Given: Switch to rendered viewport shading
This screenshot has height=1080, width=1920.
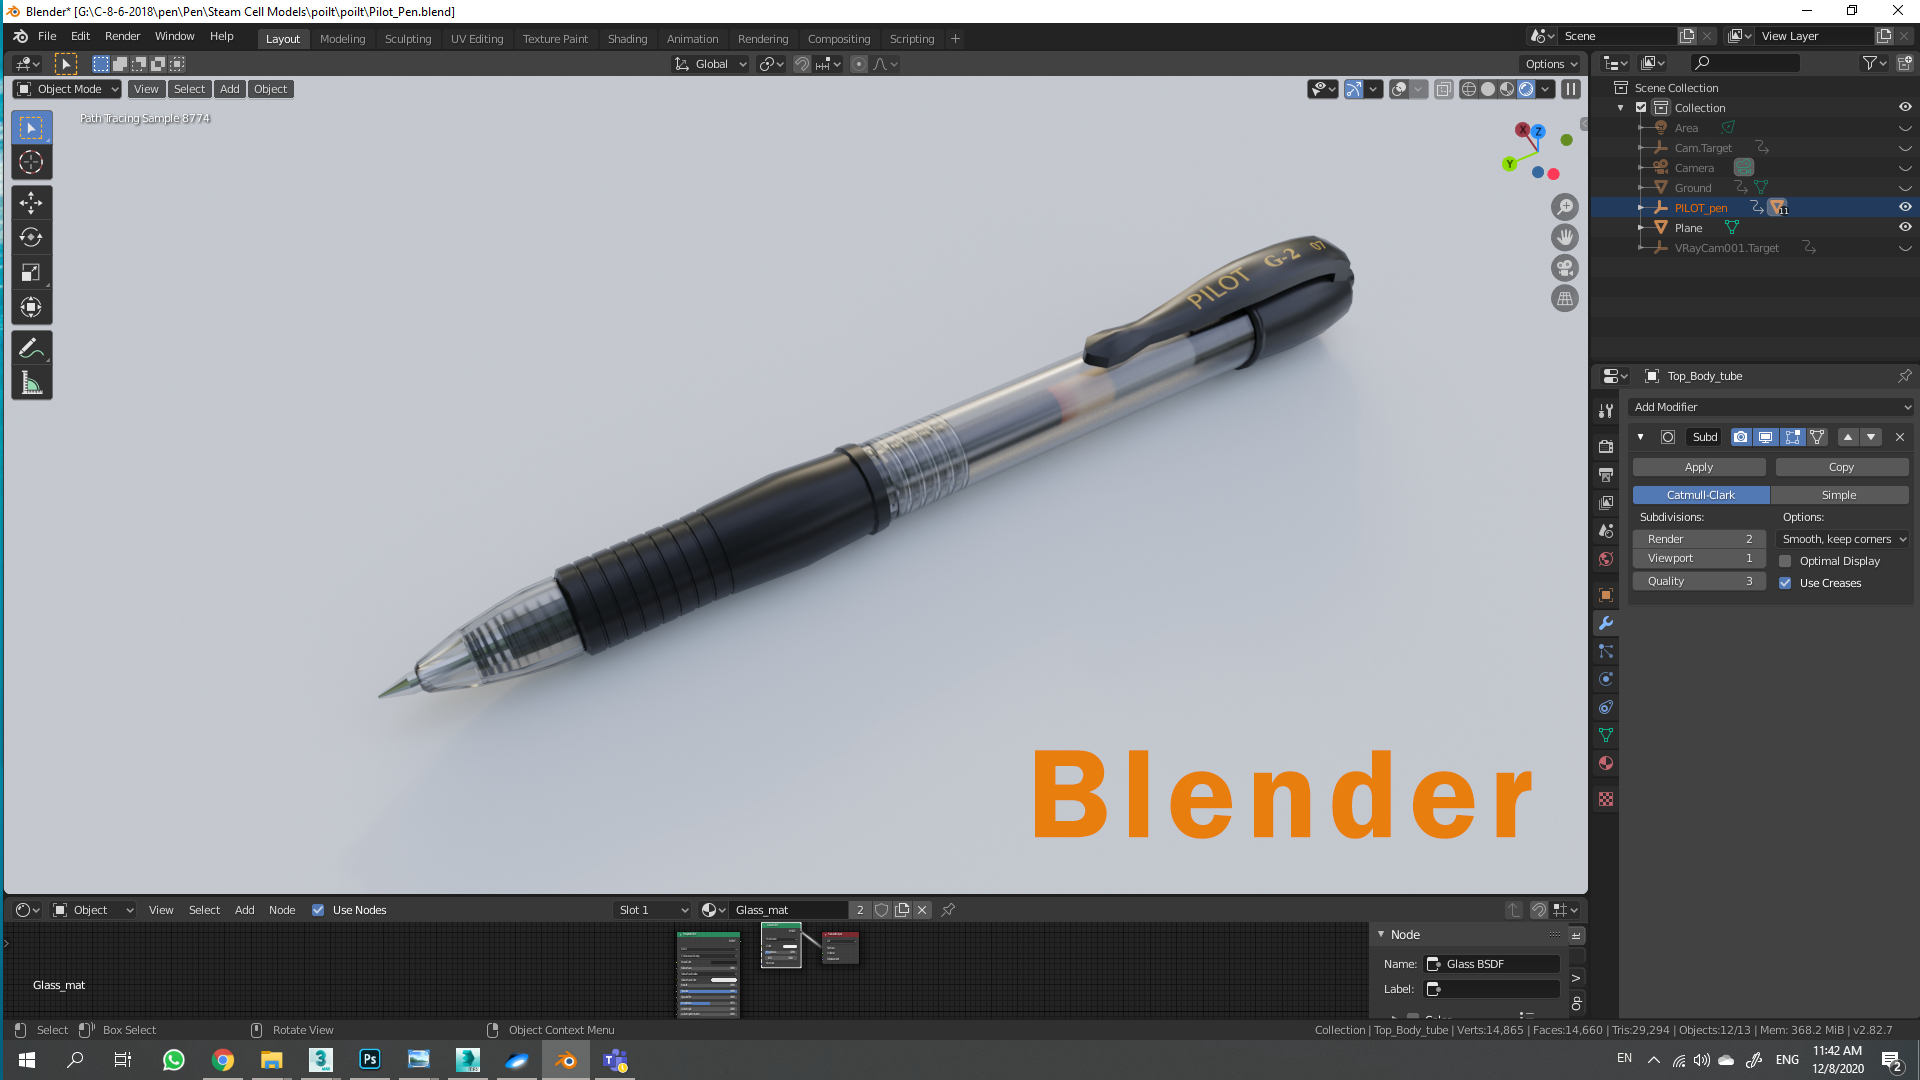Looking at the screenshot, I should point(1526,89).
